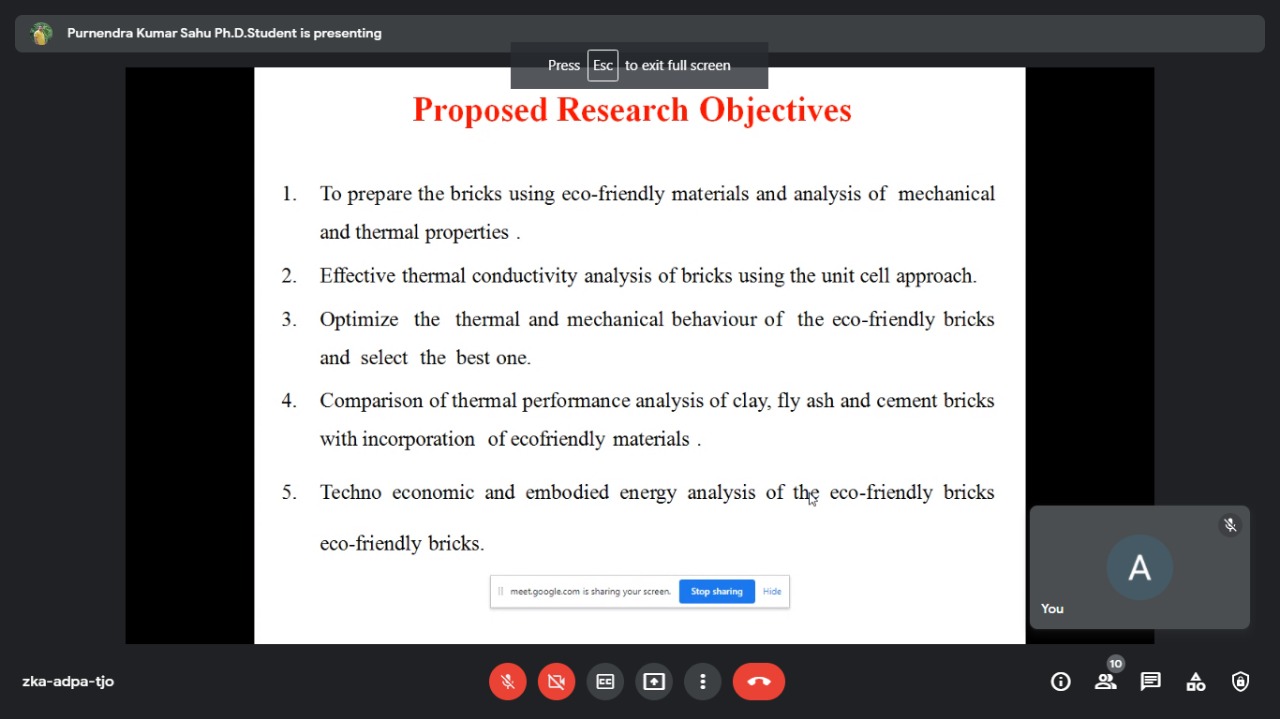Click the drag handle on sharing banner

500,591
